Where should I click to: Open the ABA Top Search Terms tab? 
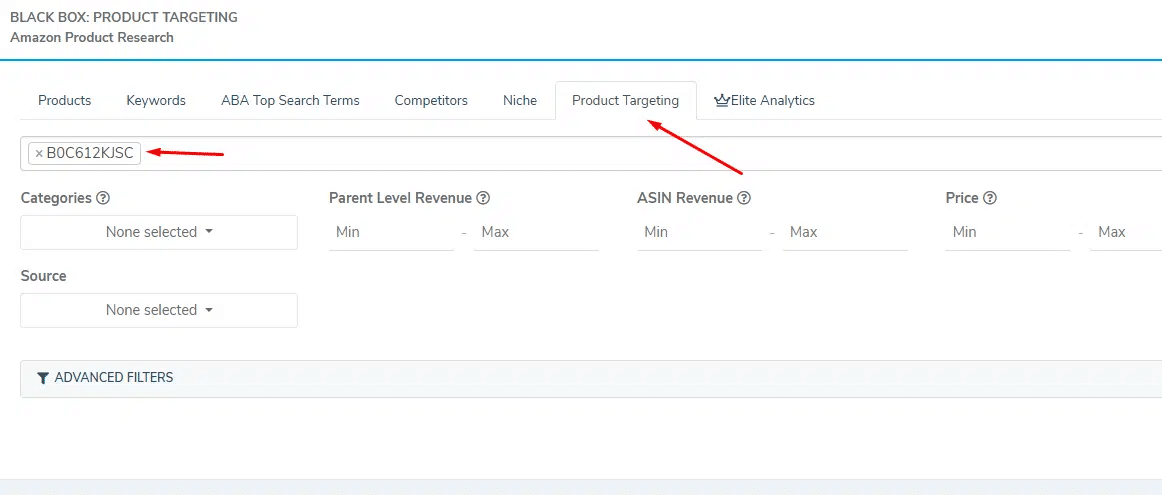pyautogui.click(x=290, y=100)
